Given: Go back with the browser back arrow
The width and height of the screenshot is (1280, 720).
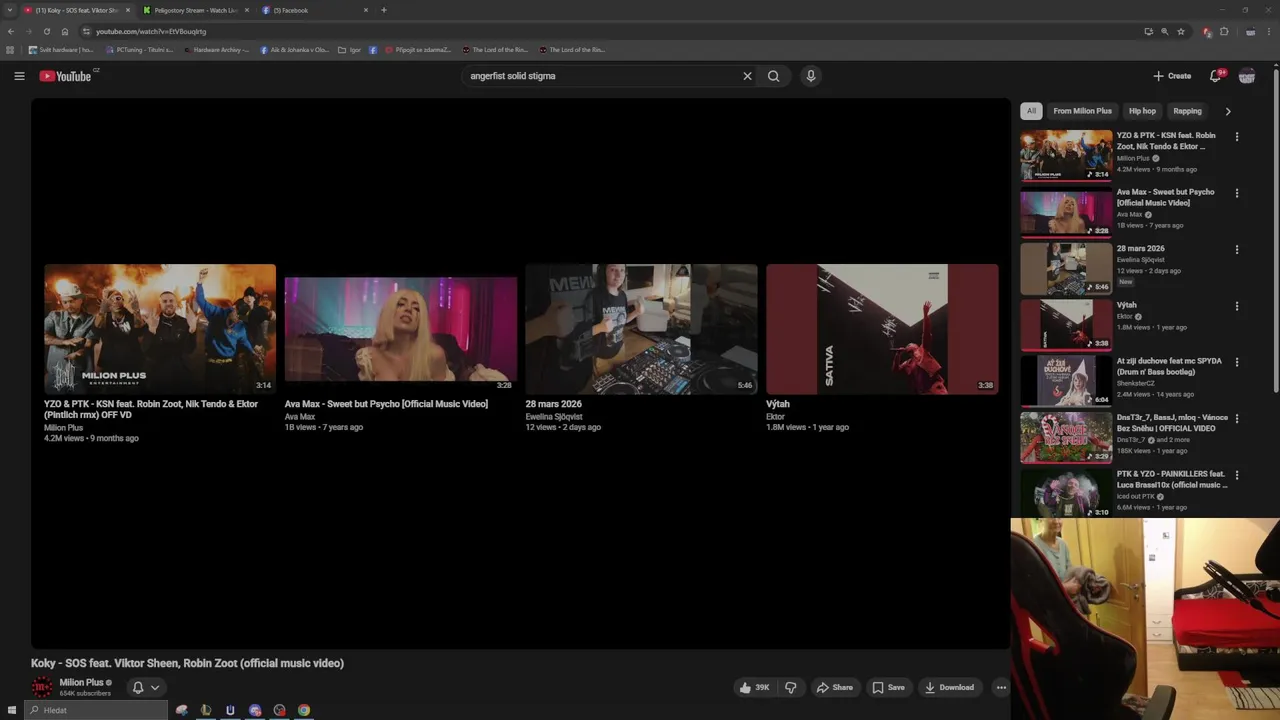Looking at the screenshot, I should [10, 31].
